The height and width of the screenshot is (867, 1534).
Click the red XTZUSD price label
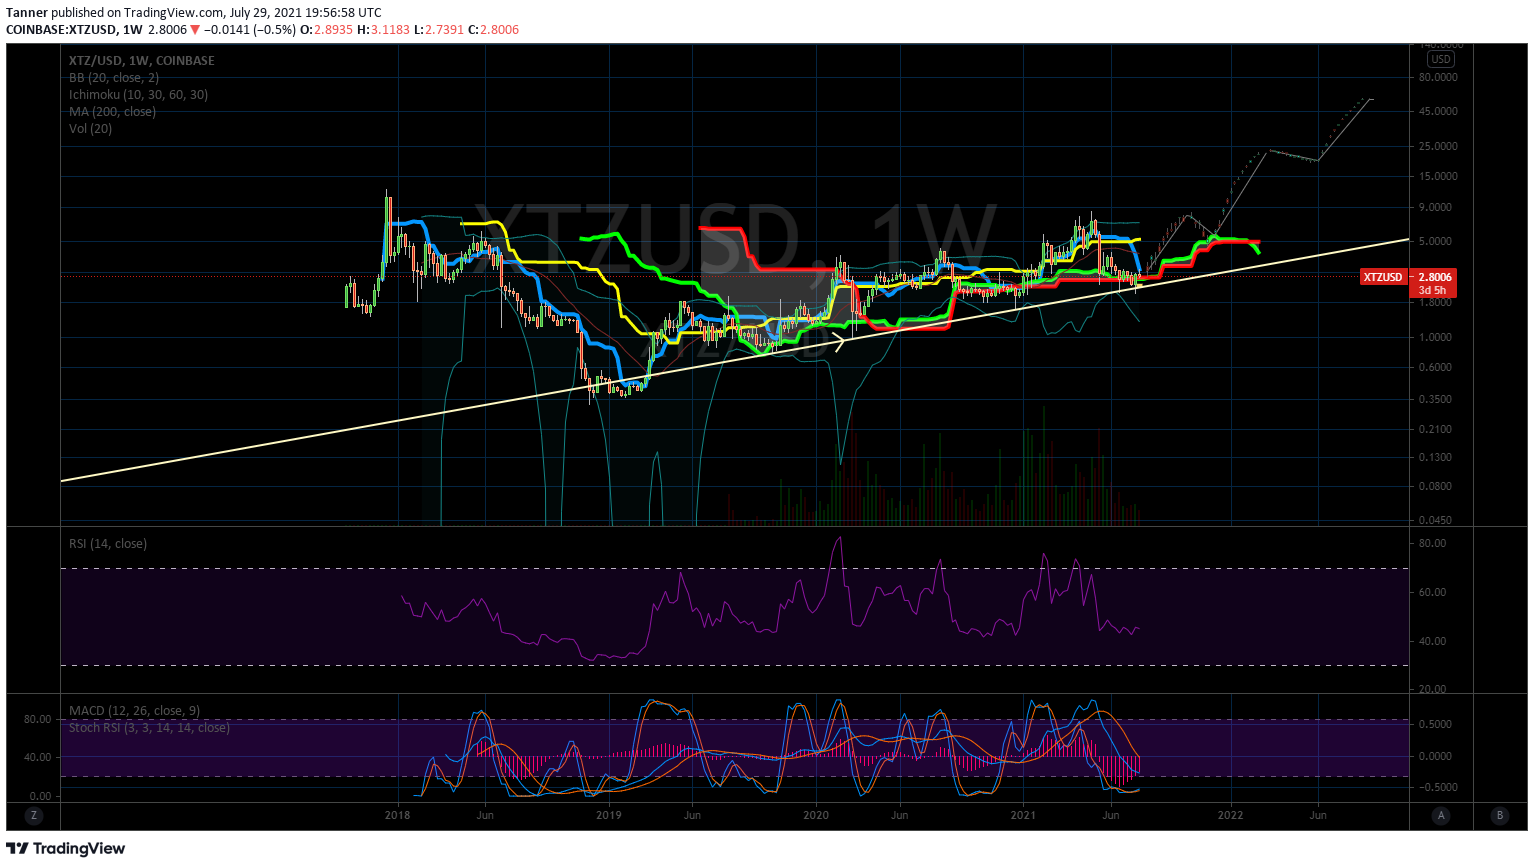click(1383, 277)
